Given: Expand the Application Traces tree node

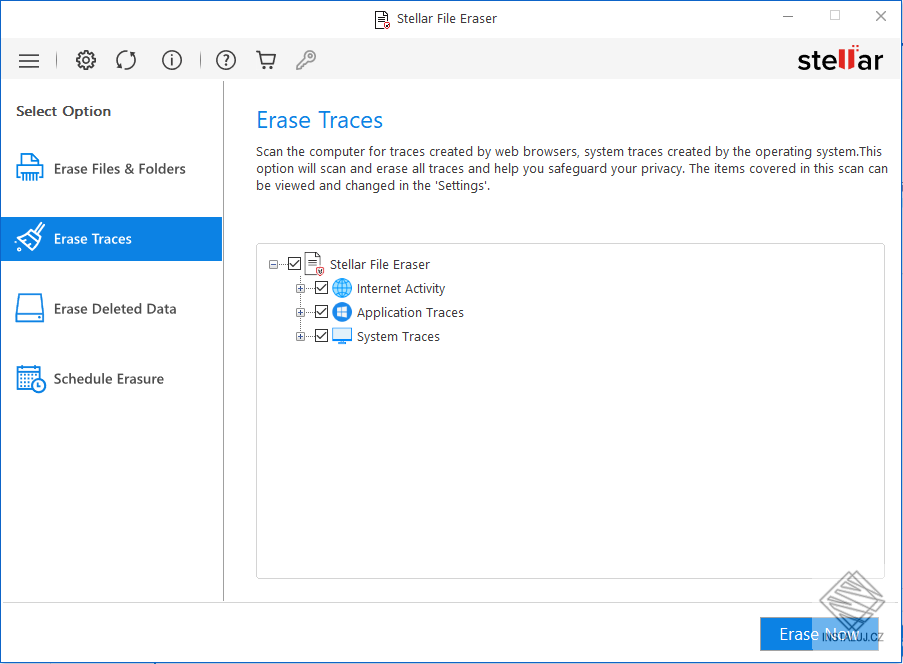Looking at the screenshot, I should 300,313.
